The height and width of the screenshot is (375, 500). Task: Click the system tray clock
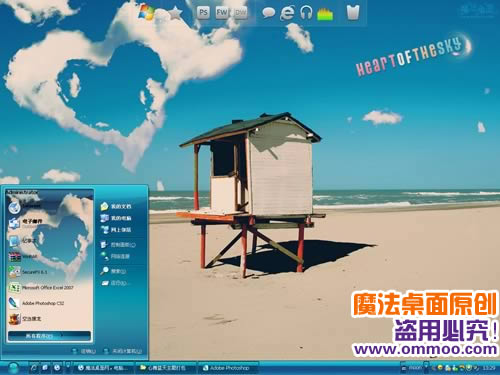tap(489, 368)
